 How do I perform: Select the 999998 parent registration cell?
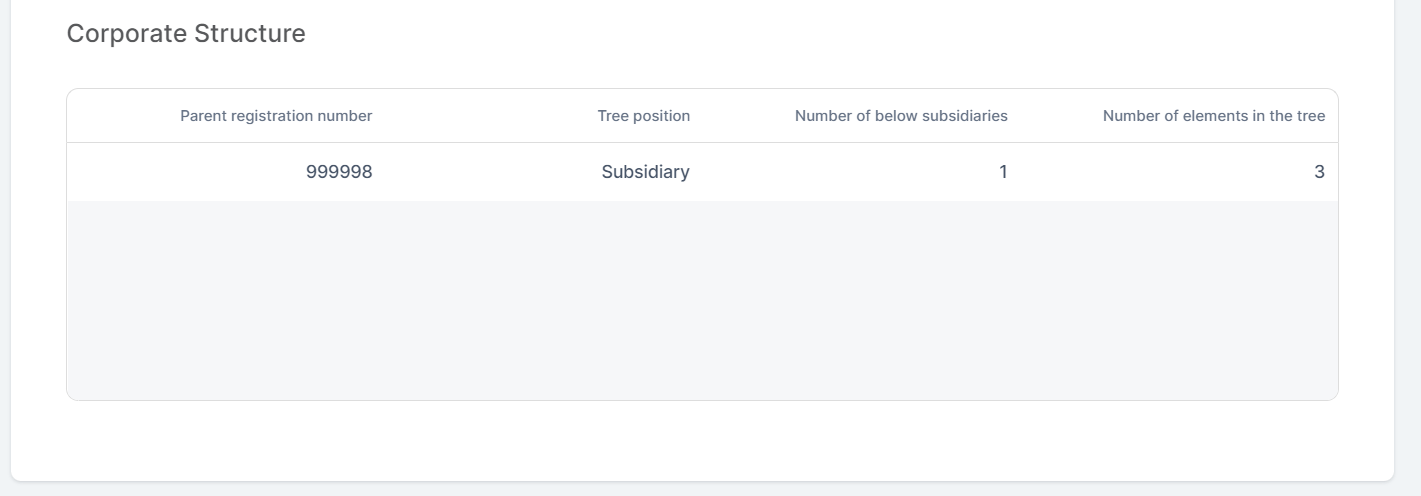point(339,172)
